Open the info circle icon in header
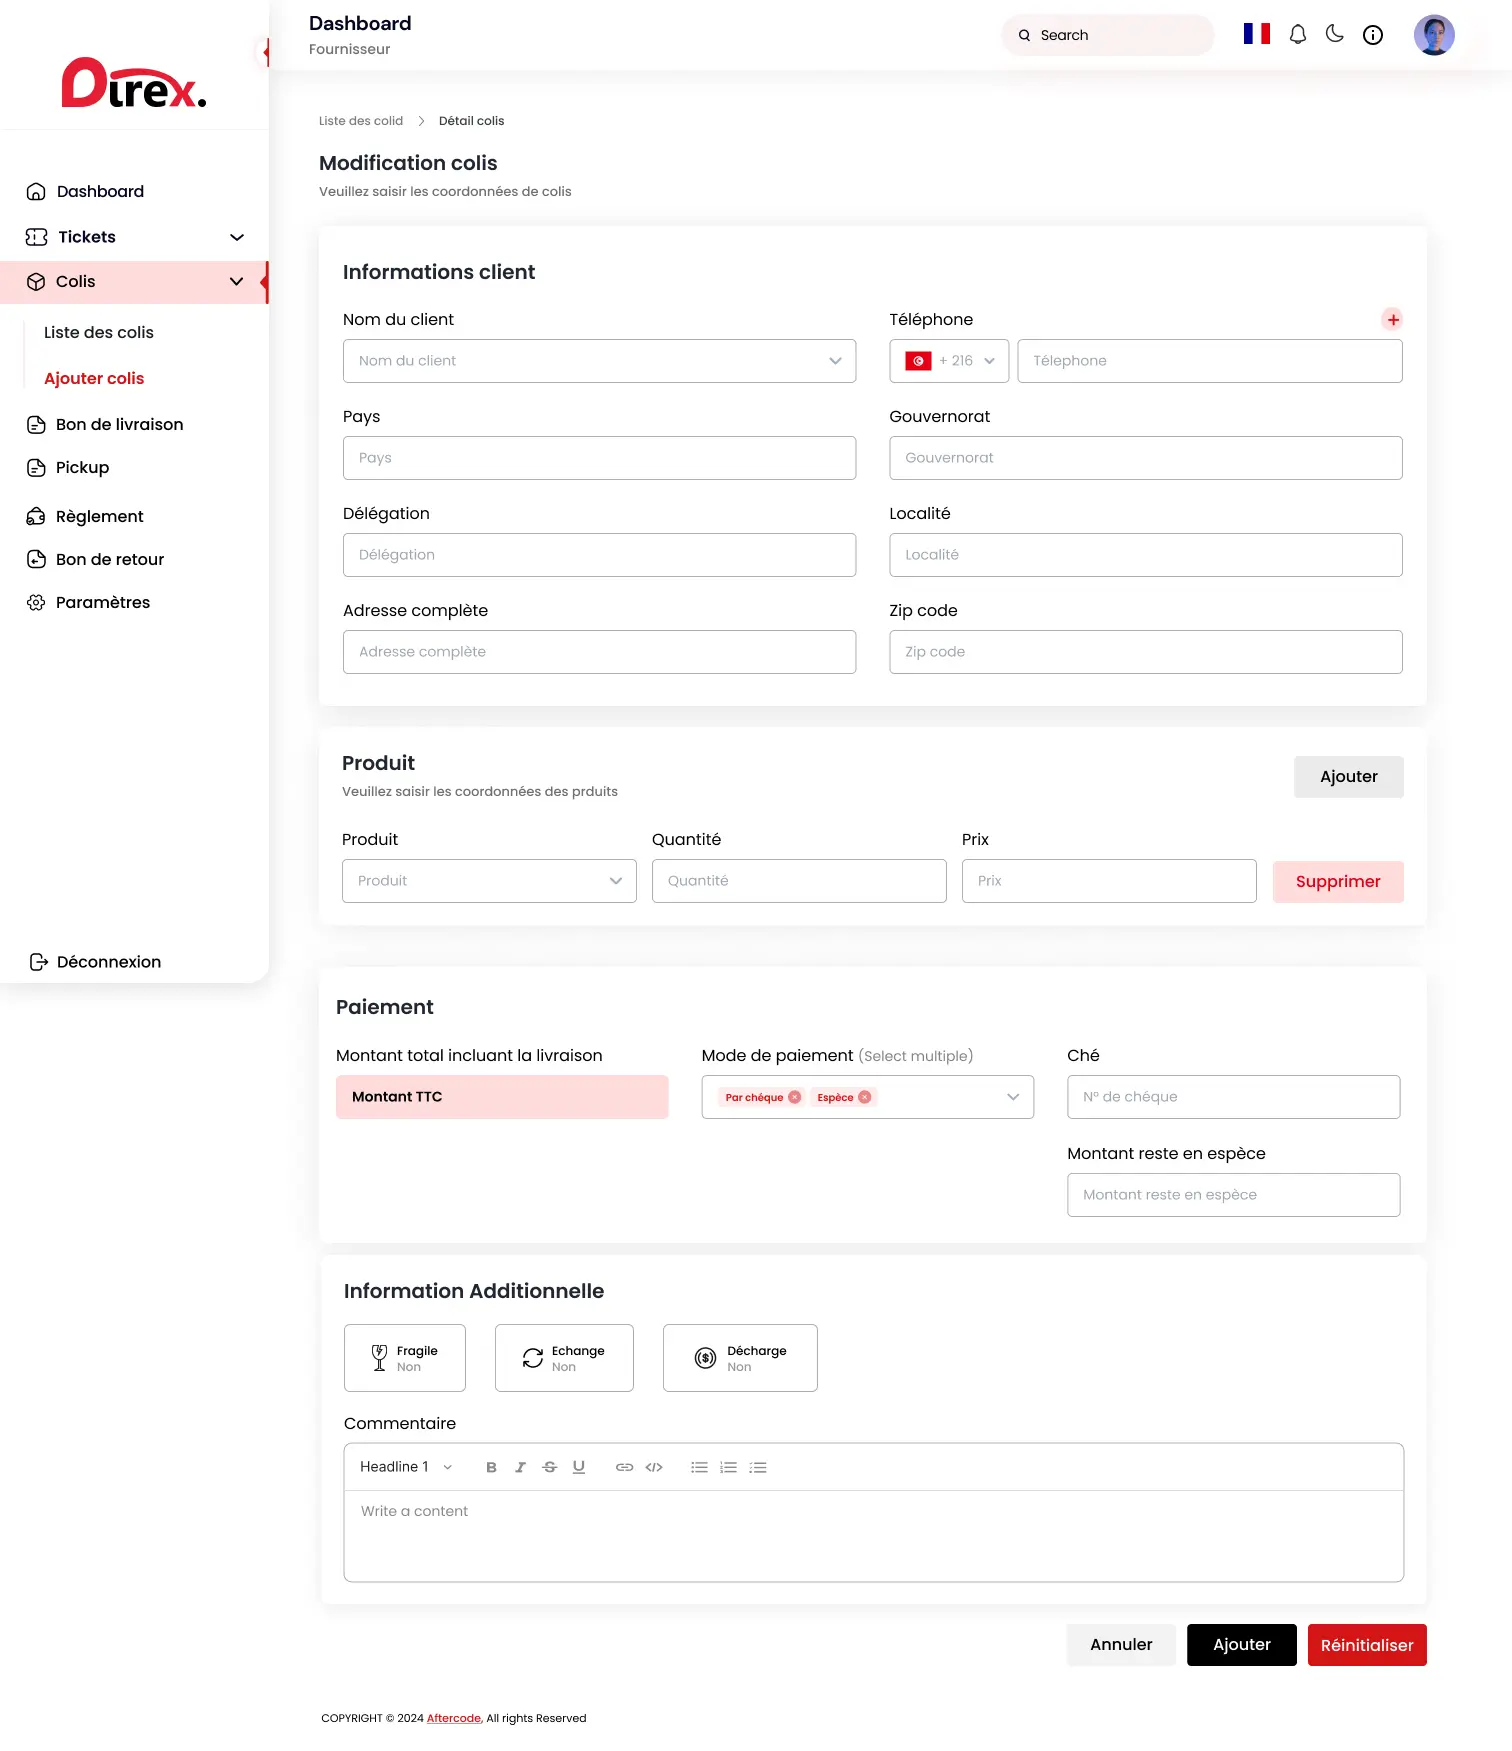The height and width of the screenshot is (1751, 1512). click(1373, 35)
